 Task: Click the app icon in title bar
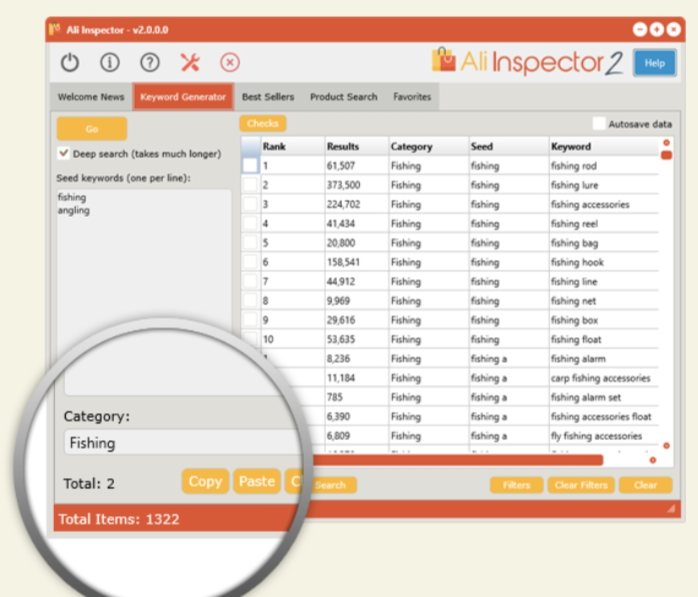pos(55,29)
